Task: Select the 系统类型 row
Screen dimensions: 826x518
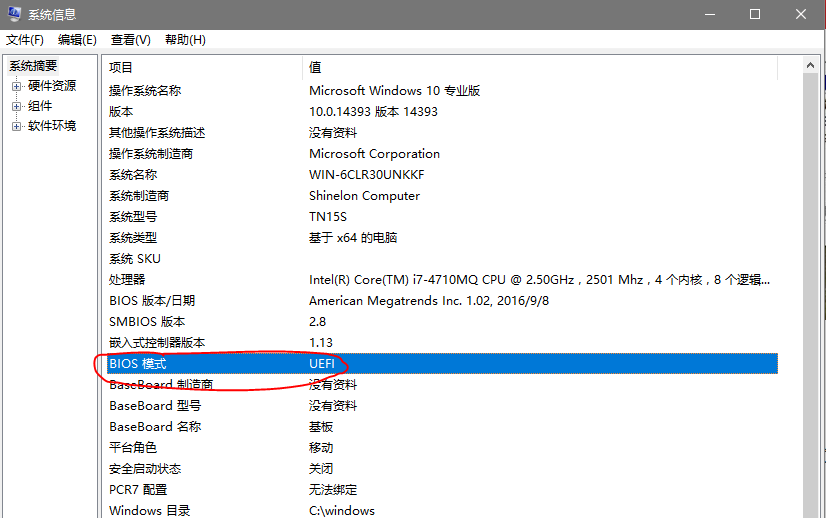Action: (442, 238)
